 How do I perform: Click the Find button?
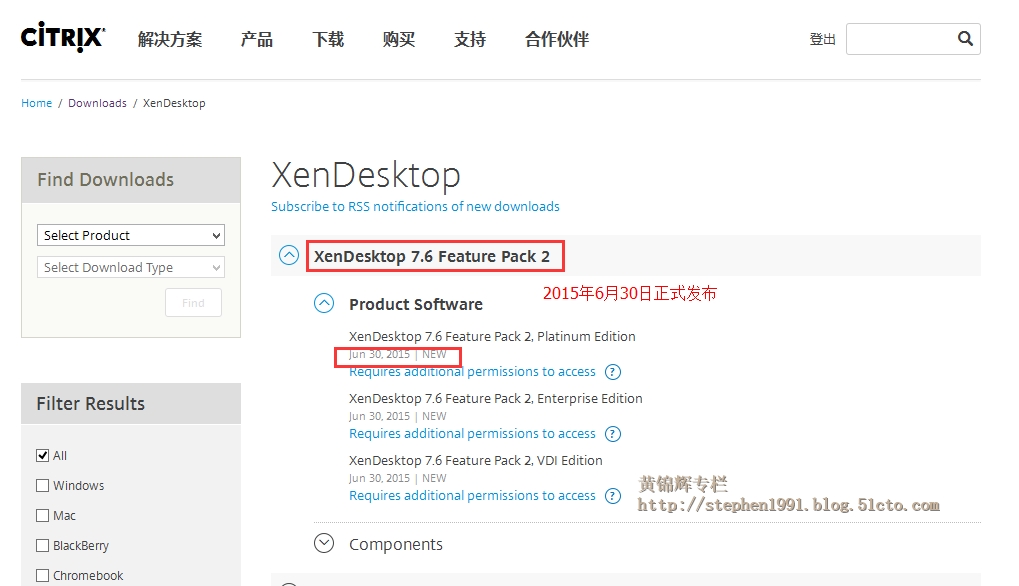pos(193,303)
